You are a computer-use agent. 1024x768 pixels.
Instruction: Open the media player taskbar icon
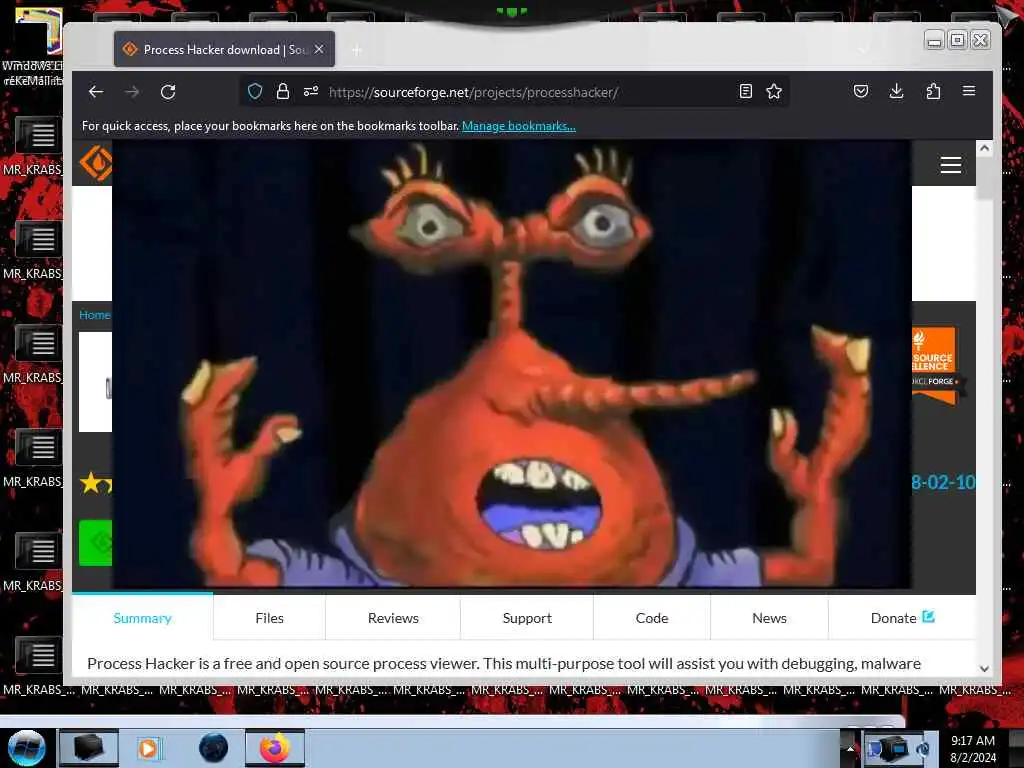point(148,748)
